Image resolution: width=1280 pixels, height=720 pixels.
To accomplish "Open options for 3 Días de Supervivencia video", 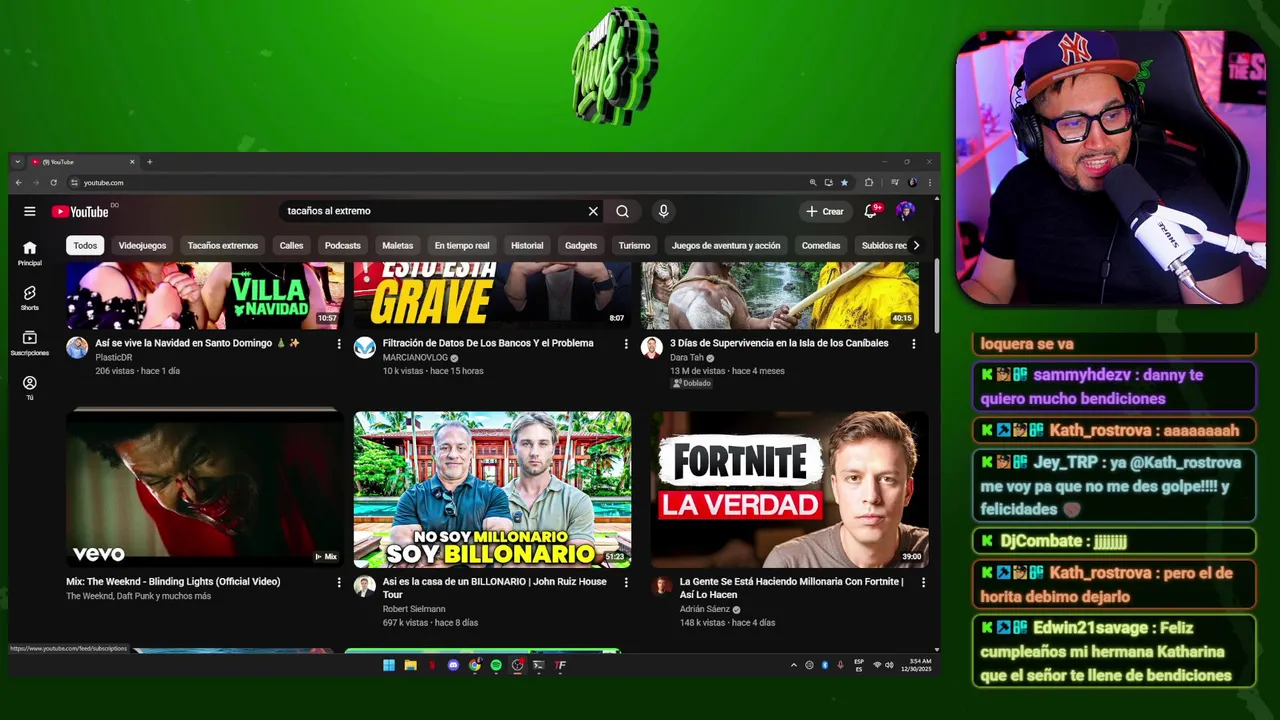I will tap(913, 344).
